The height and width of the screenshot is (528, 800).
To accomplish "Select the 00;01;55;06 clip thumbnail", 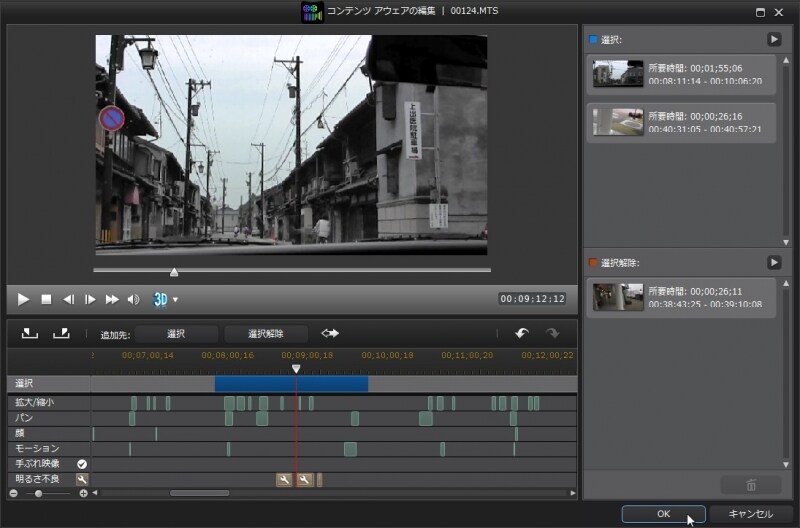I will tap(617, 74).
